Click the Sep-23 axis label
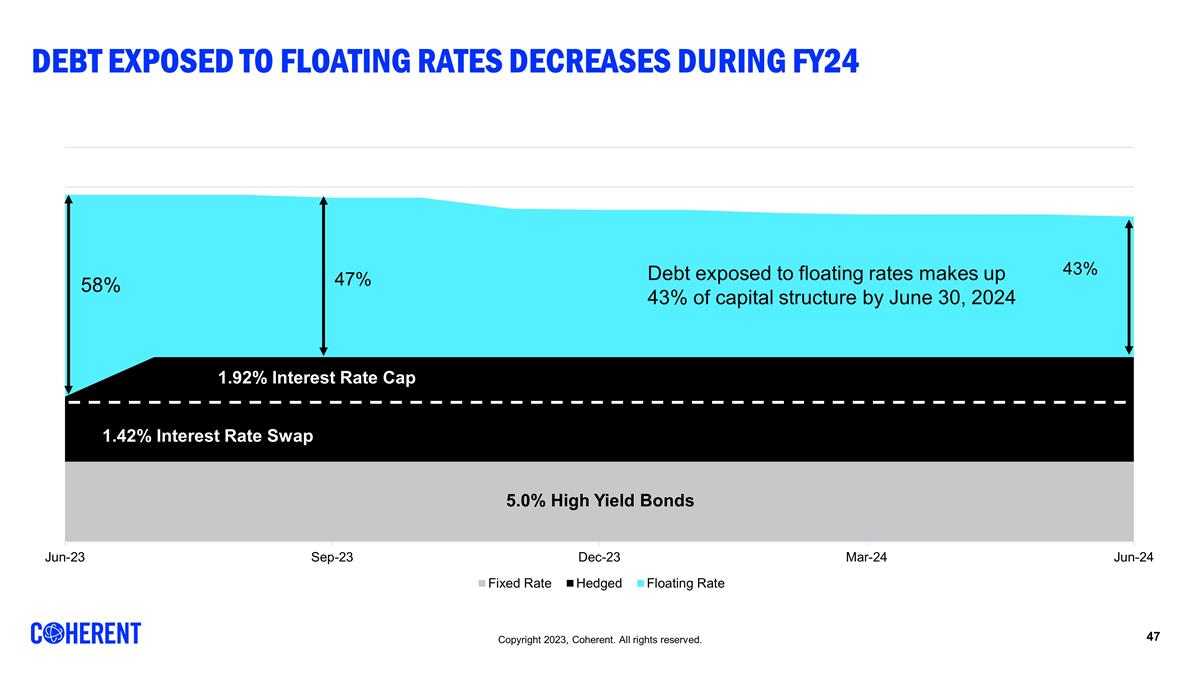1200x675 pixels. 332,557
